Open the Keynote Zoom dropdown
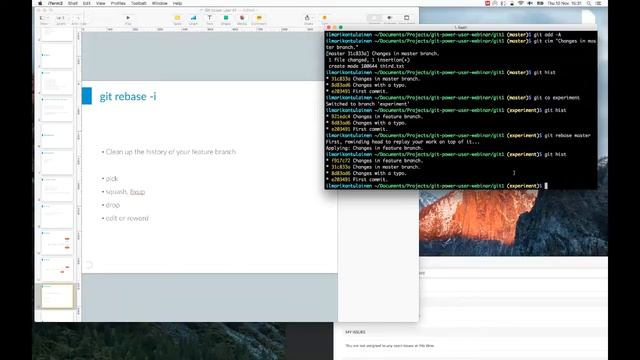Image resolution: width=640 pixels, height=360 pixels. (60, 18)
